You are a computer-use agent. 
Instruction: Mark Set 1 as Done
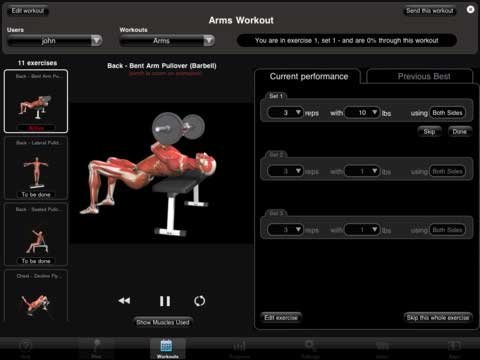[x=459, y=132]
